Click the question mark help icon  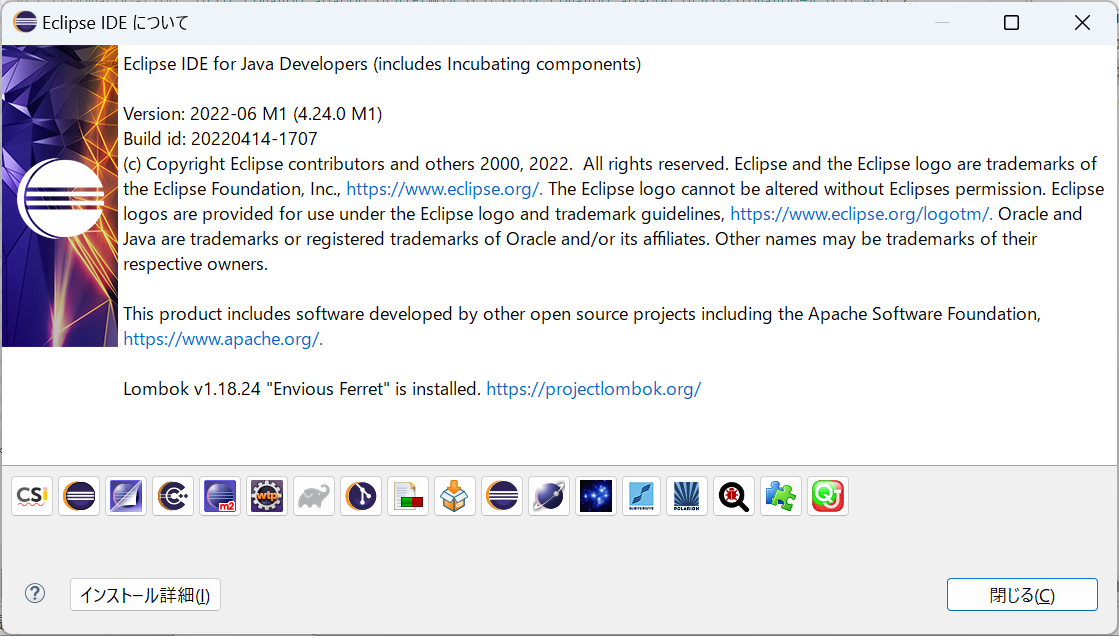pyautogui.click(x=34, y=593)
